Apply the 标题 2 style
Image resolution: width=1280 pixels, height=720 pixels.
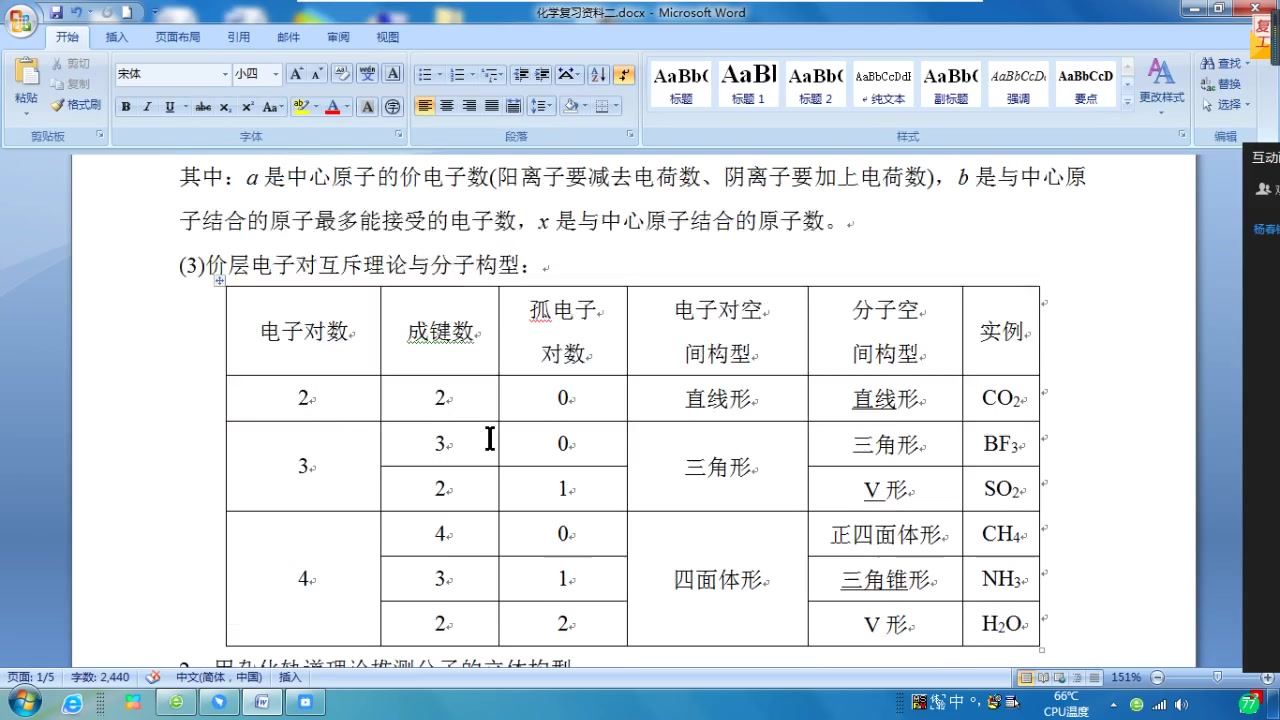(815, 84)
